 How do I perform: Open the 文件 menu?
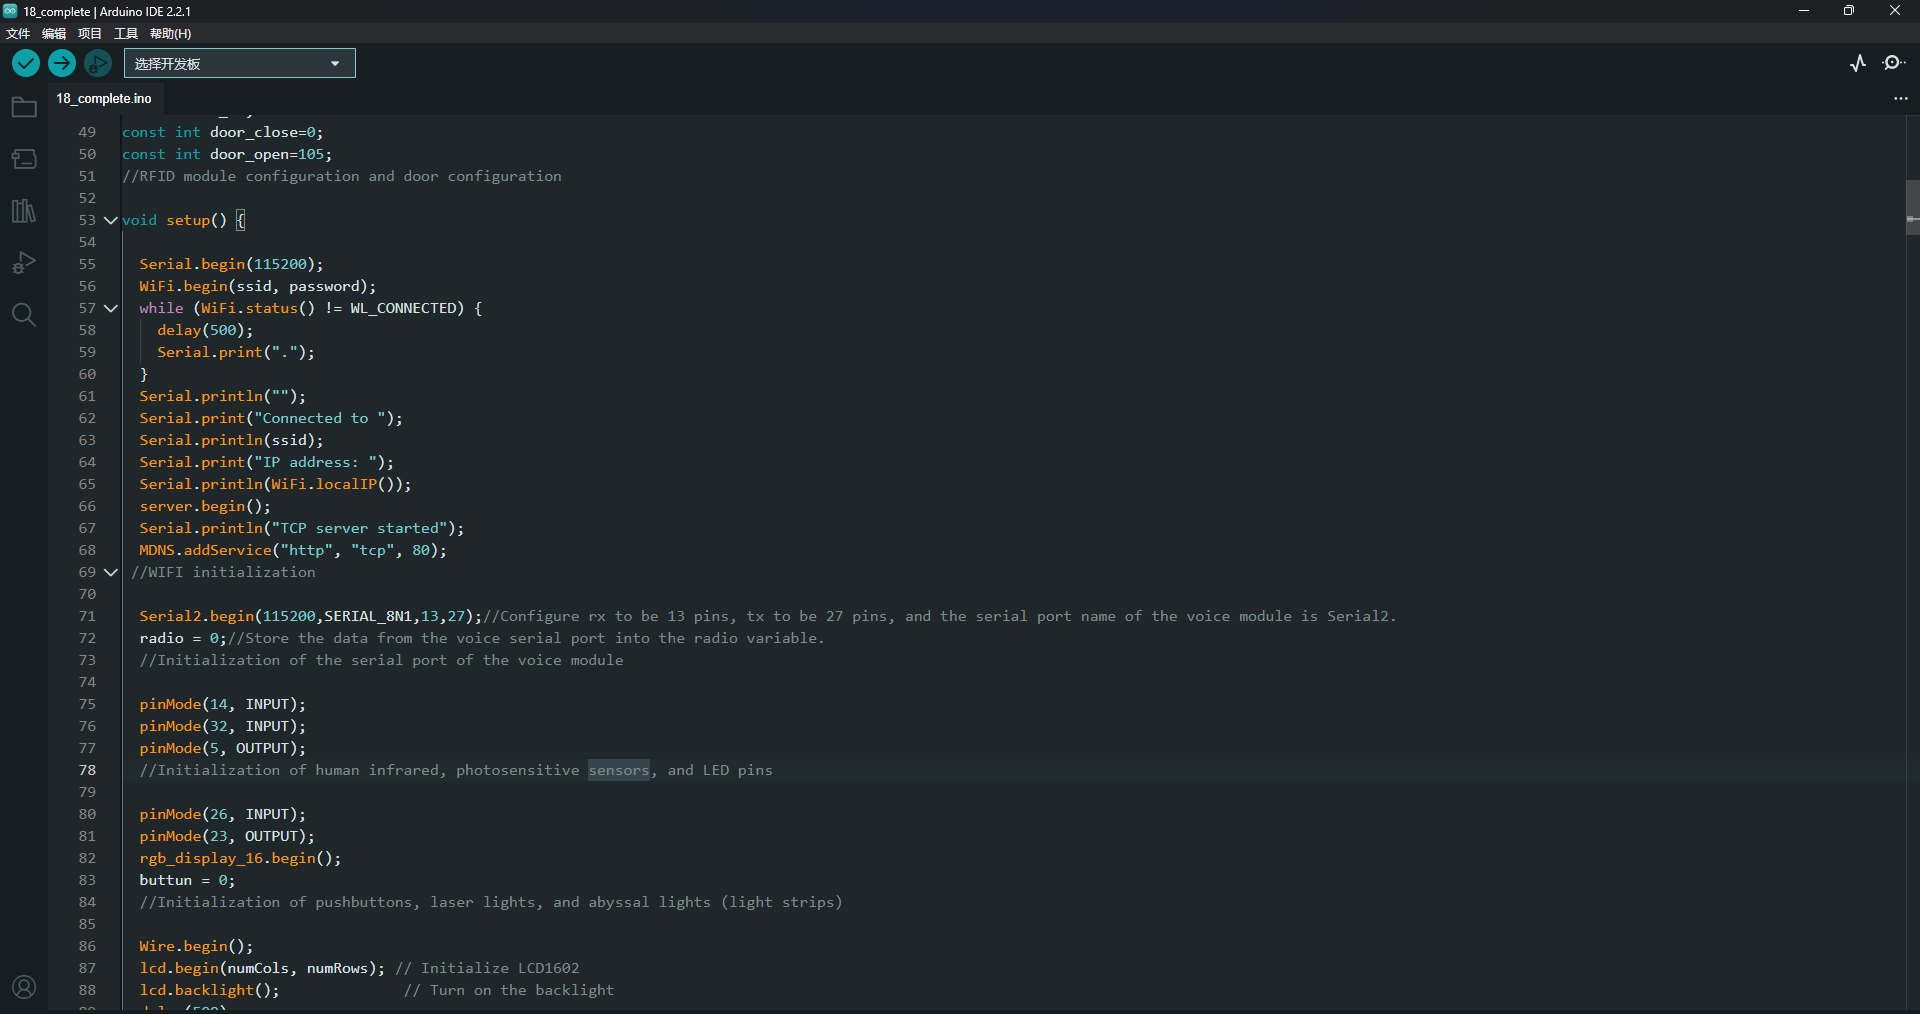point(17,33)
